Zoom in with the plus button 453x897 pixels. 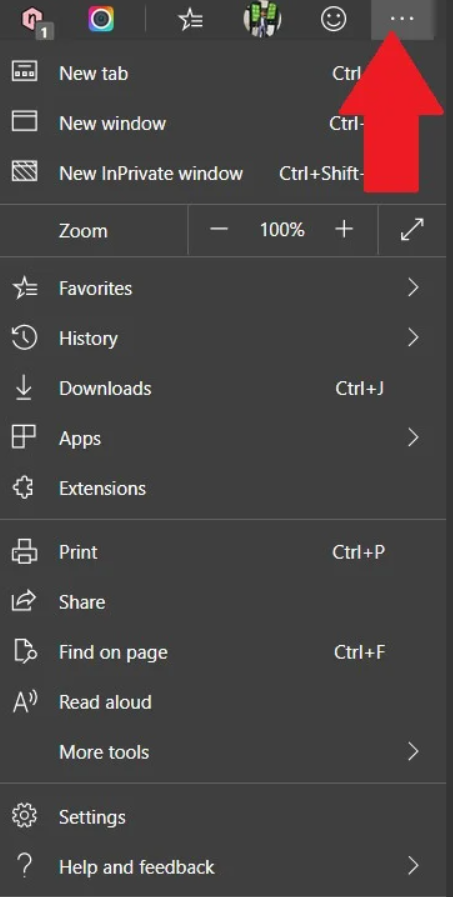click(x=344, y=230)
